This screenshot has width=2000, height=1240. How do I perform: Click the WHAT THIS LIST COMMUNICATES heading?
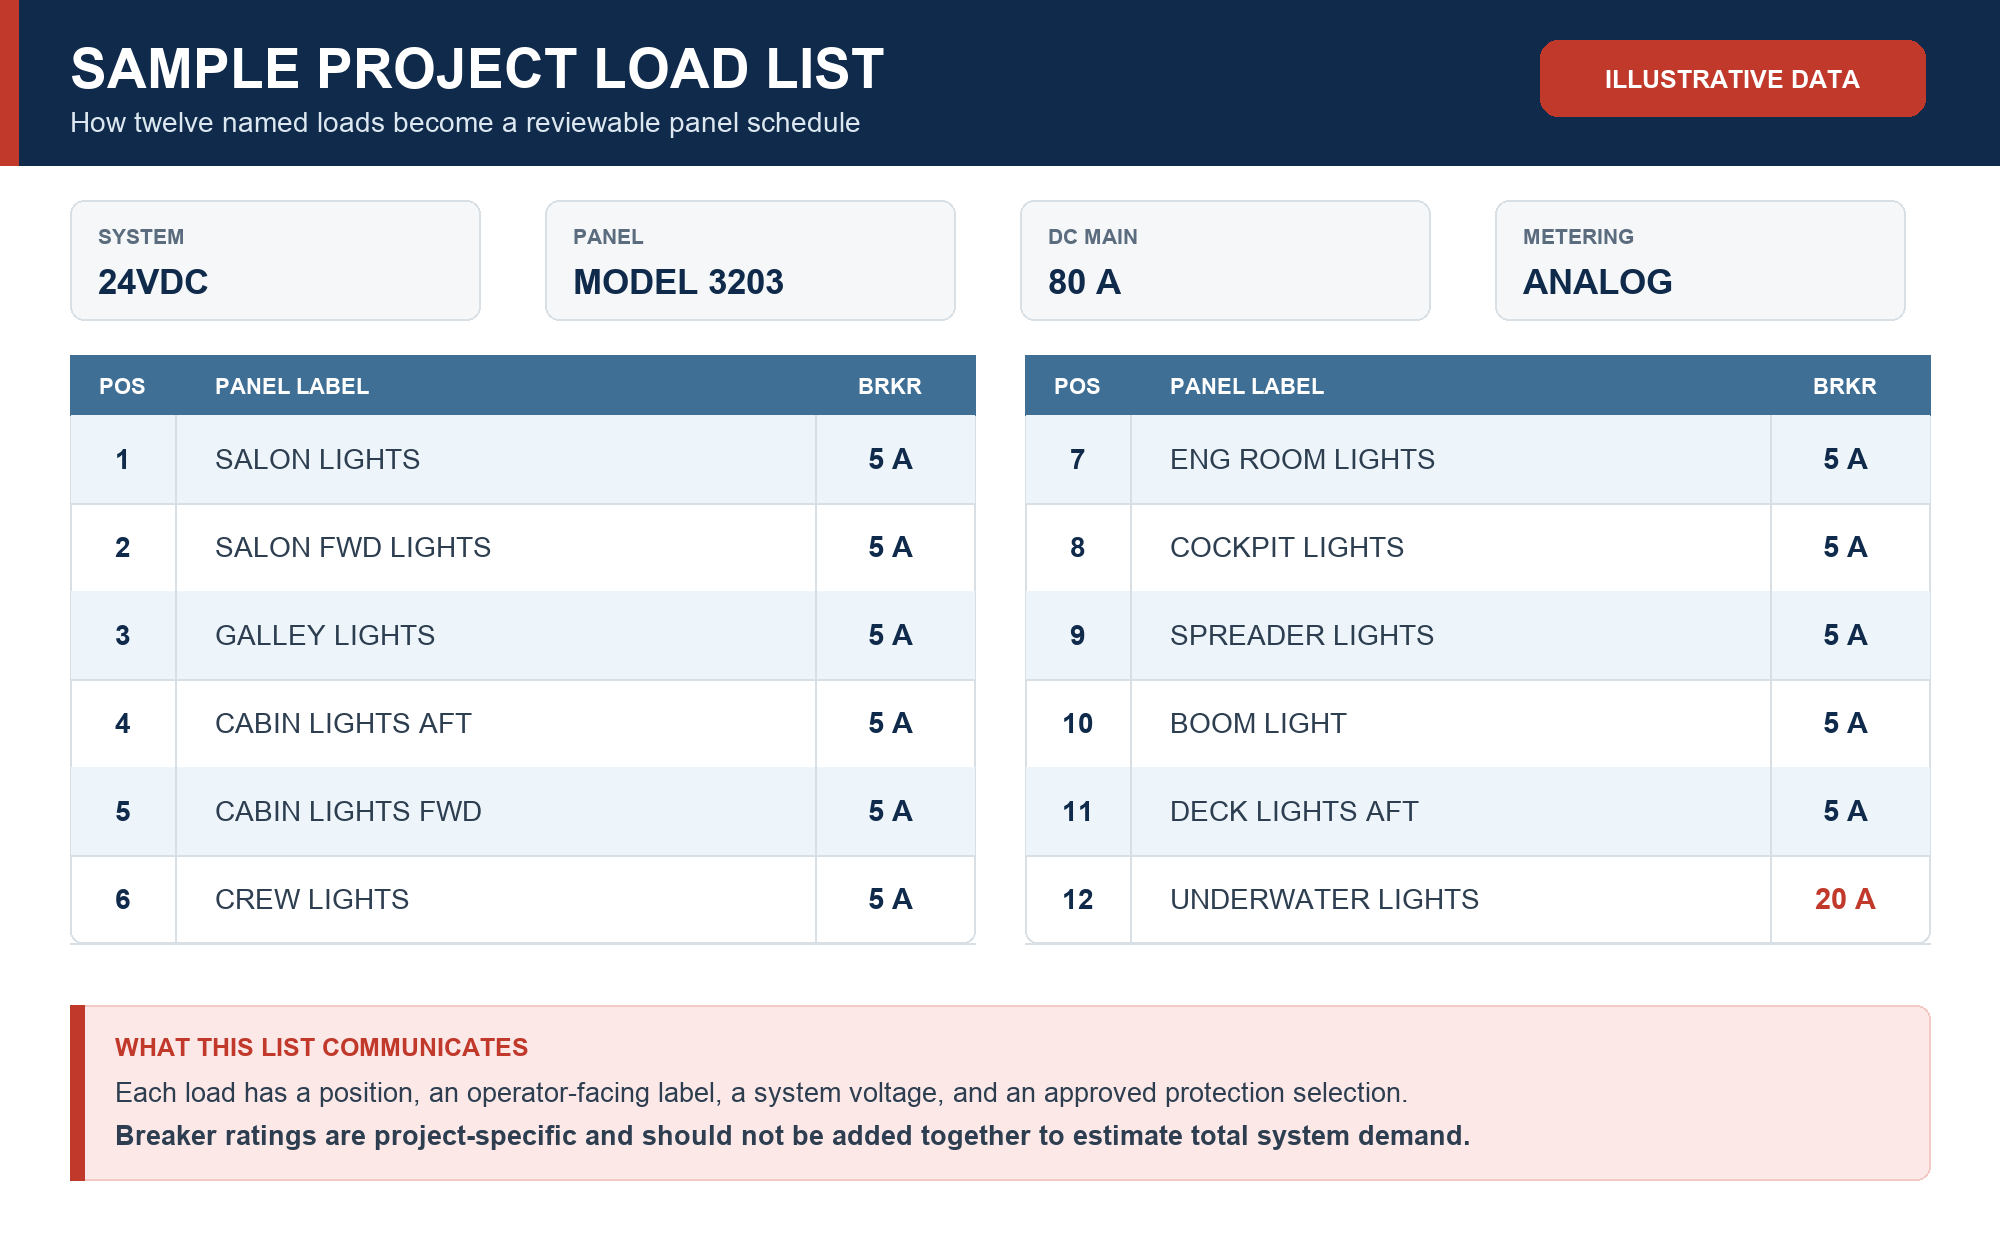point(321,1047)
